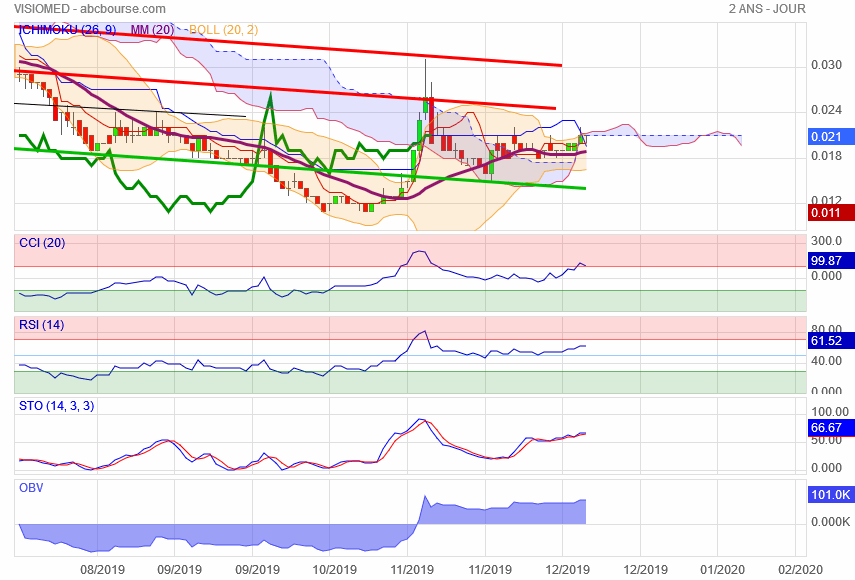Click the 0.024 price axis label

pyautogui.click(x=826, y=110)
